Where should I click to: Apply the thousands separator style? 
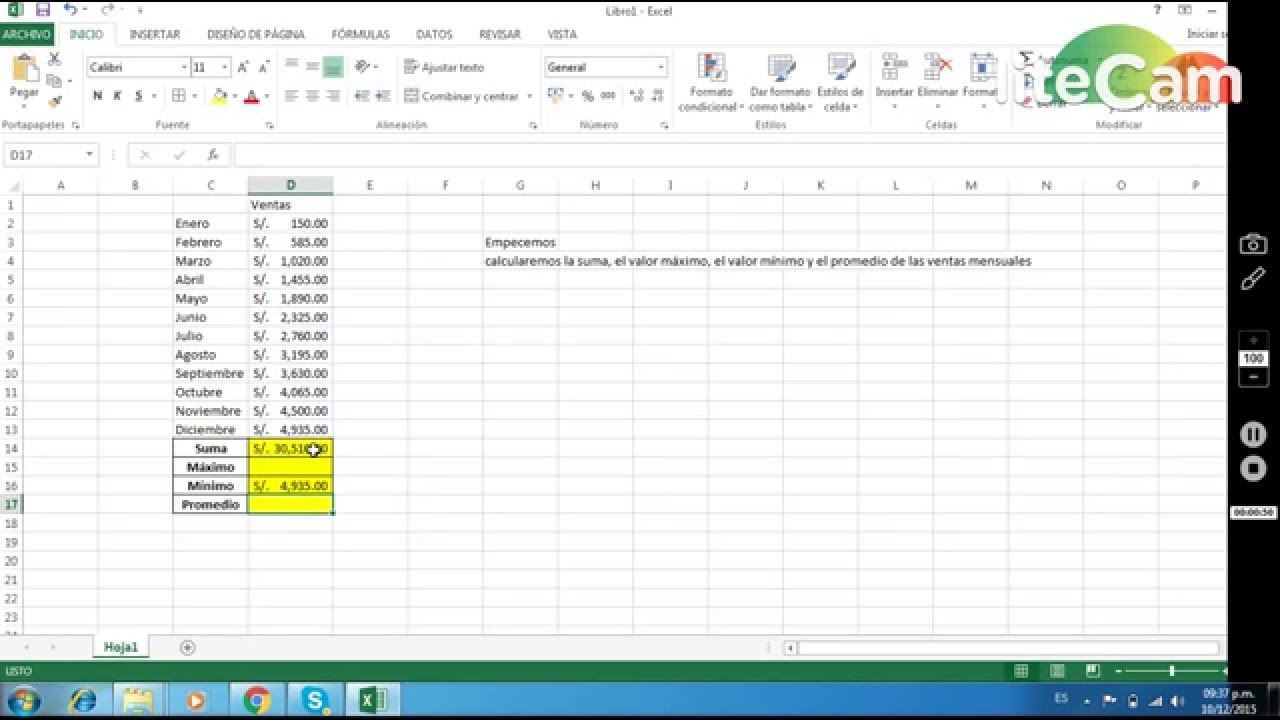(x=607, y=96)
